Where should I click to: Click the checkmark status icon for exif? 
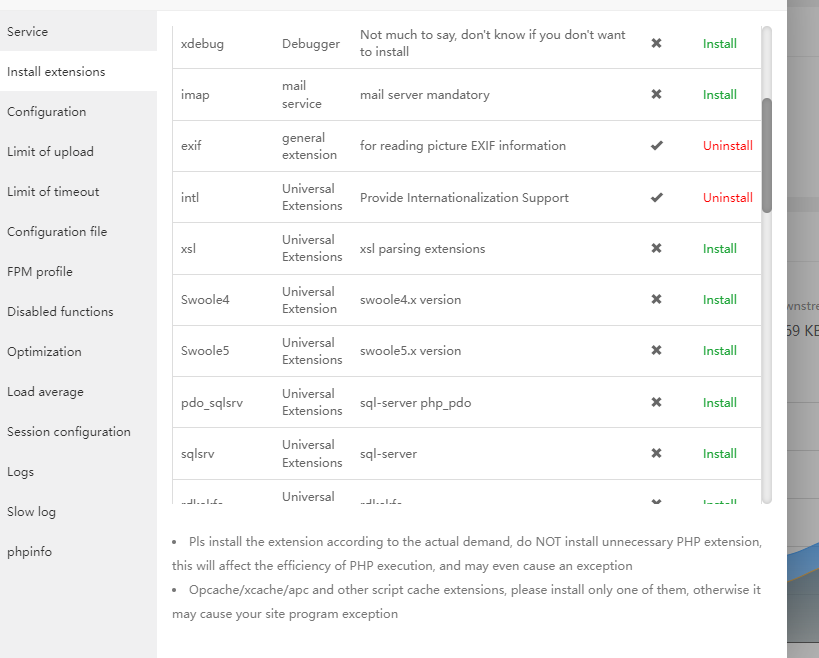click(x=656, y=145)
